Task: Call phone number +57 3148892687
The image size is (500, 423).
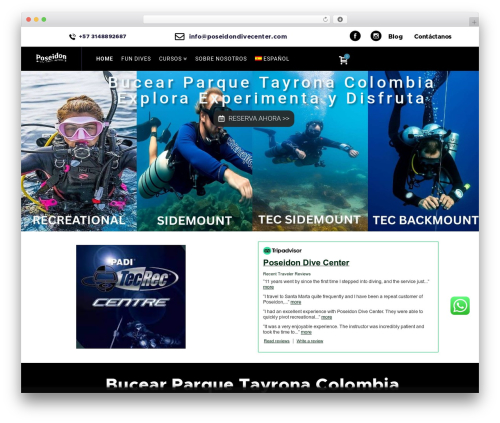Action: point(102,36)
